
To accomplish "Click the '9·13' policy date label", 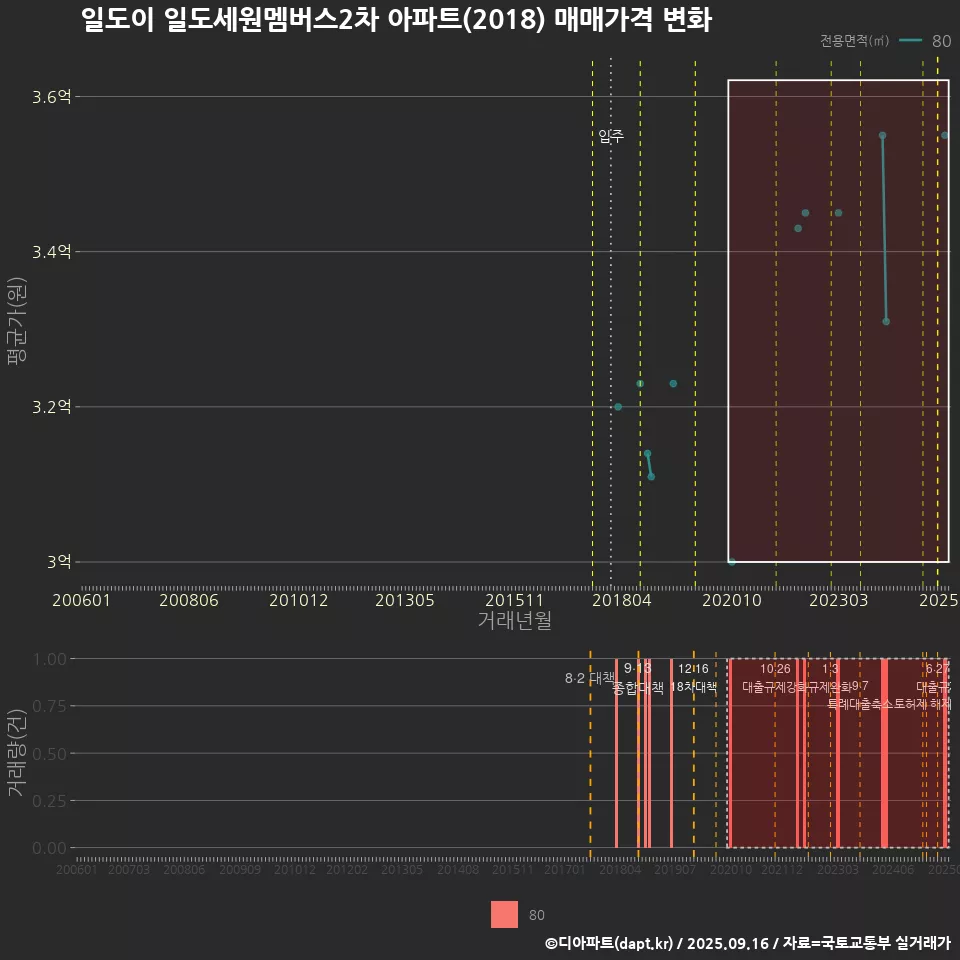I will [x=637, y=668].
